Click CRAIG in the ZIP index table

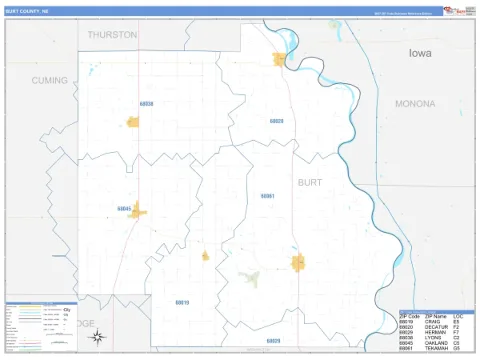tap(432, 322)
